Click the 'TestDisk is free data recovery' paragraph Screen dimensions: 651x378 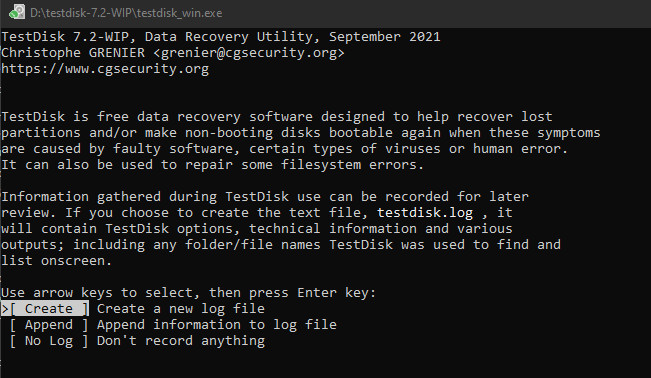click(x=301, y=141)
